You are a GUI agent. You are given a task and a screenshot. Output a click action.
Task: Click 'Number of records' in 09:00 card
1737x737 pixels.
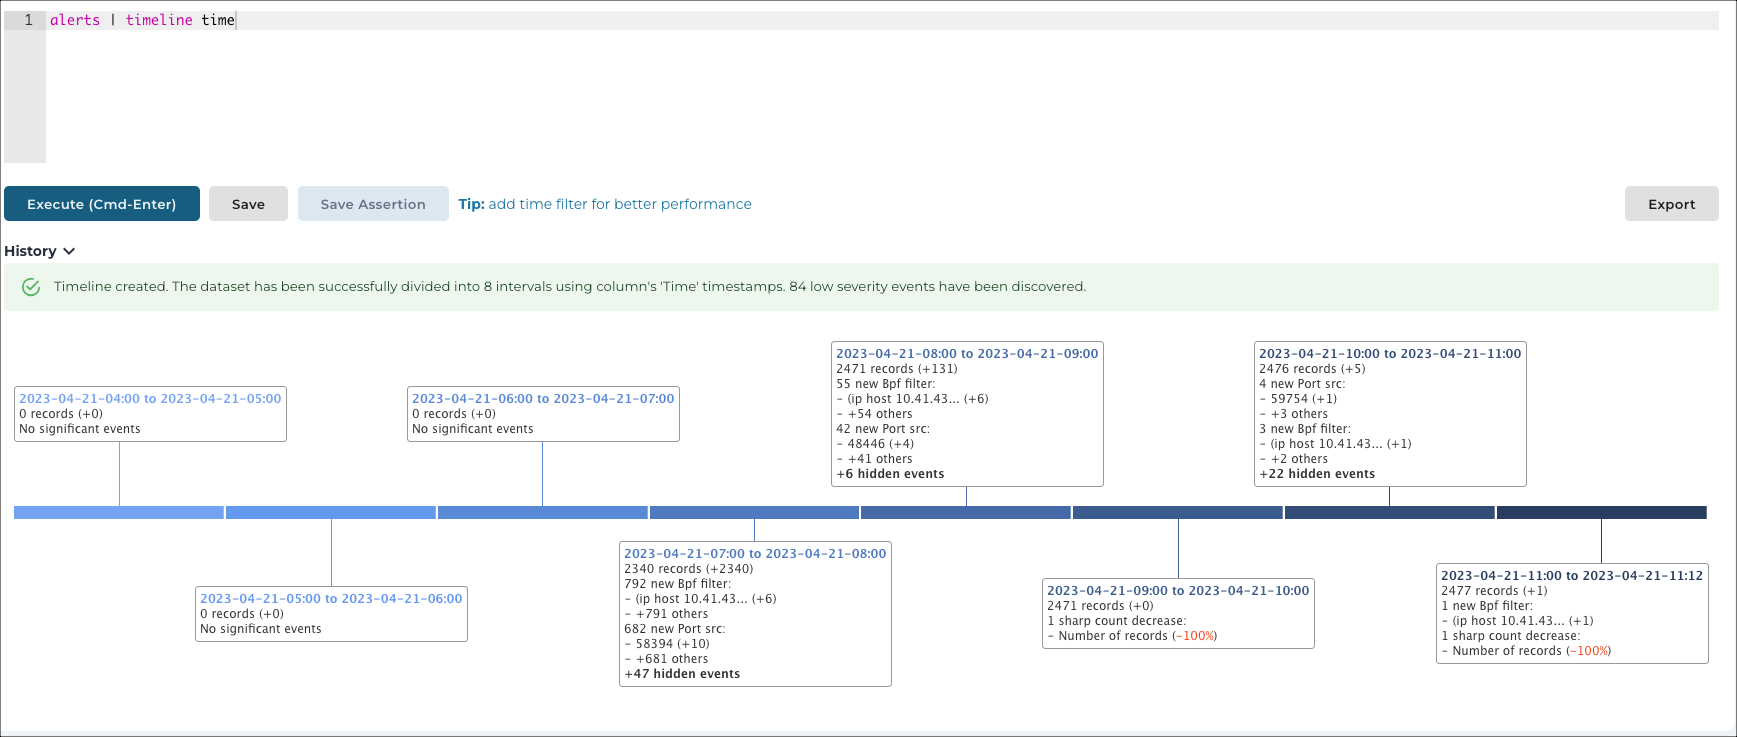coord(1113,636)
